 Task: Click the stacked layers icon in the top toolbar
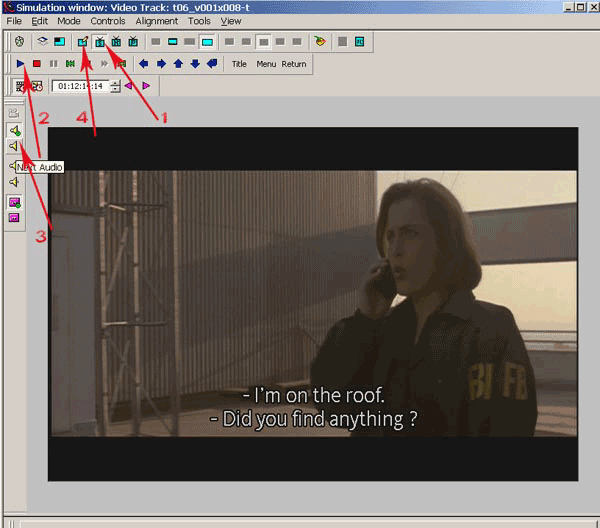42,41
